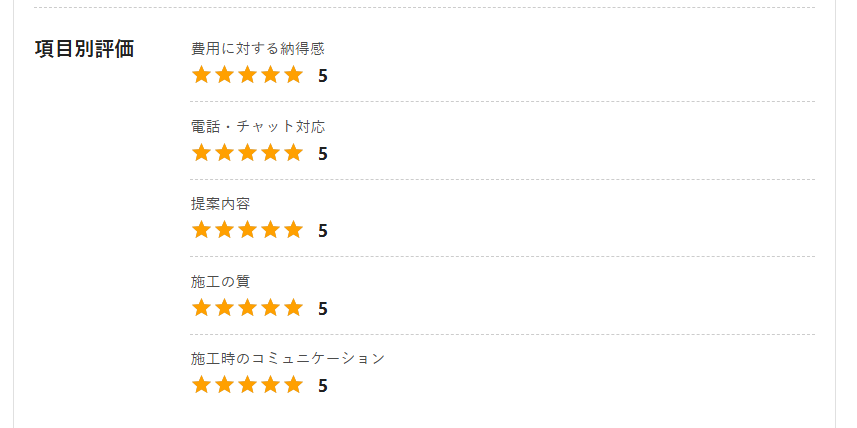The image size is (857, 428).
Task: Select the 項目別評価 heading
Action: (84, 49)
